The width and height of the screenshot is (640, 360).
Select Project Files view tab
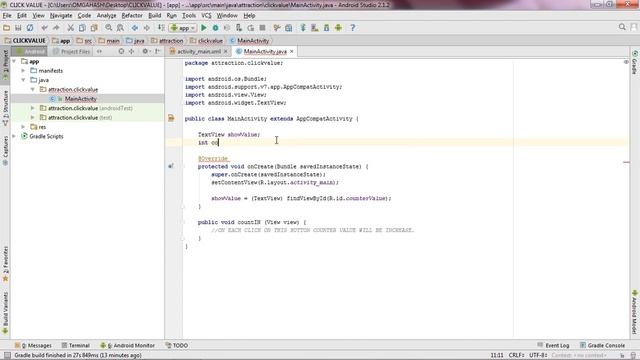[71, 51]
